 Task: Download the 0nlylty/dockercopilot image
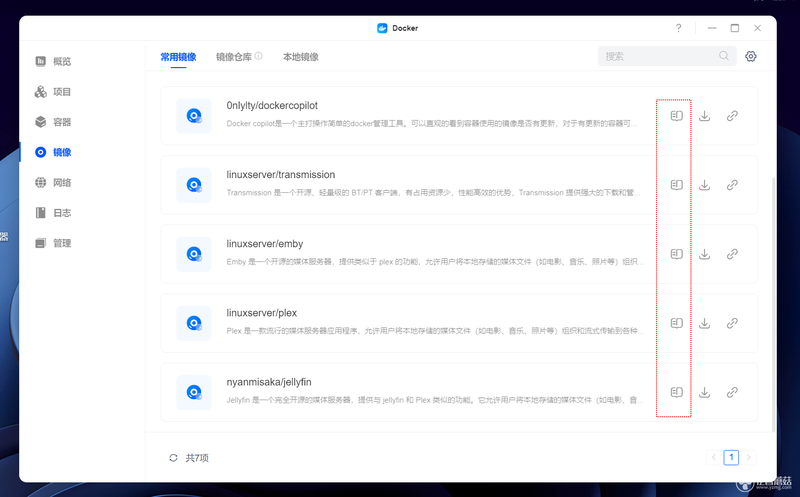[705, 116]
